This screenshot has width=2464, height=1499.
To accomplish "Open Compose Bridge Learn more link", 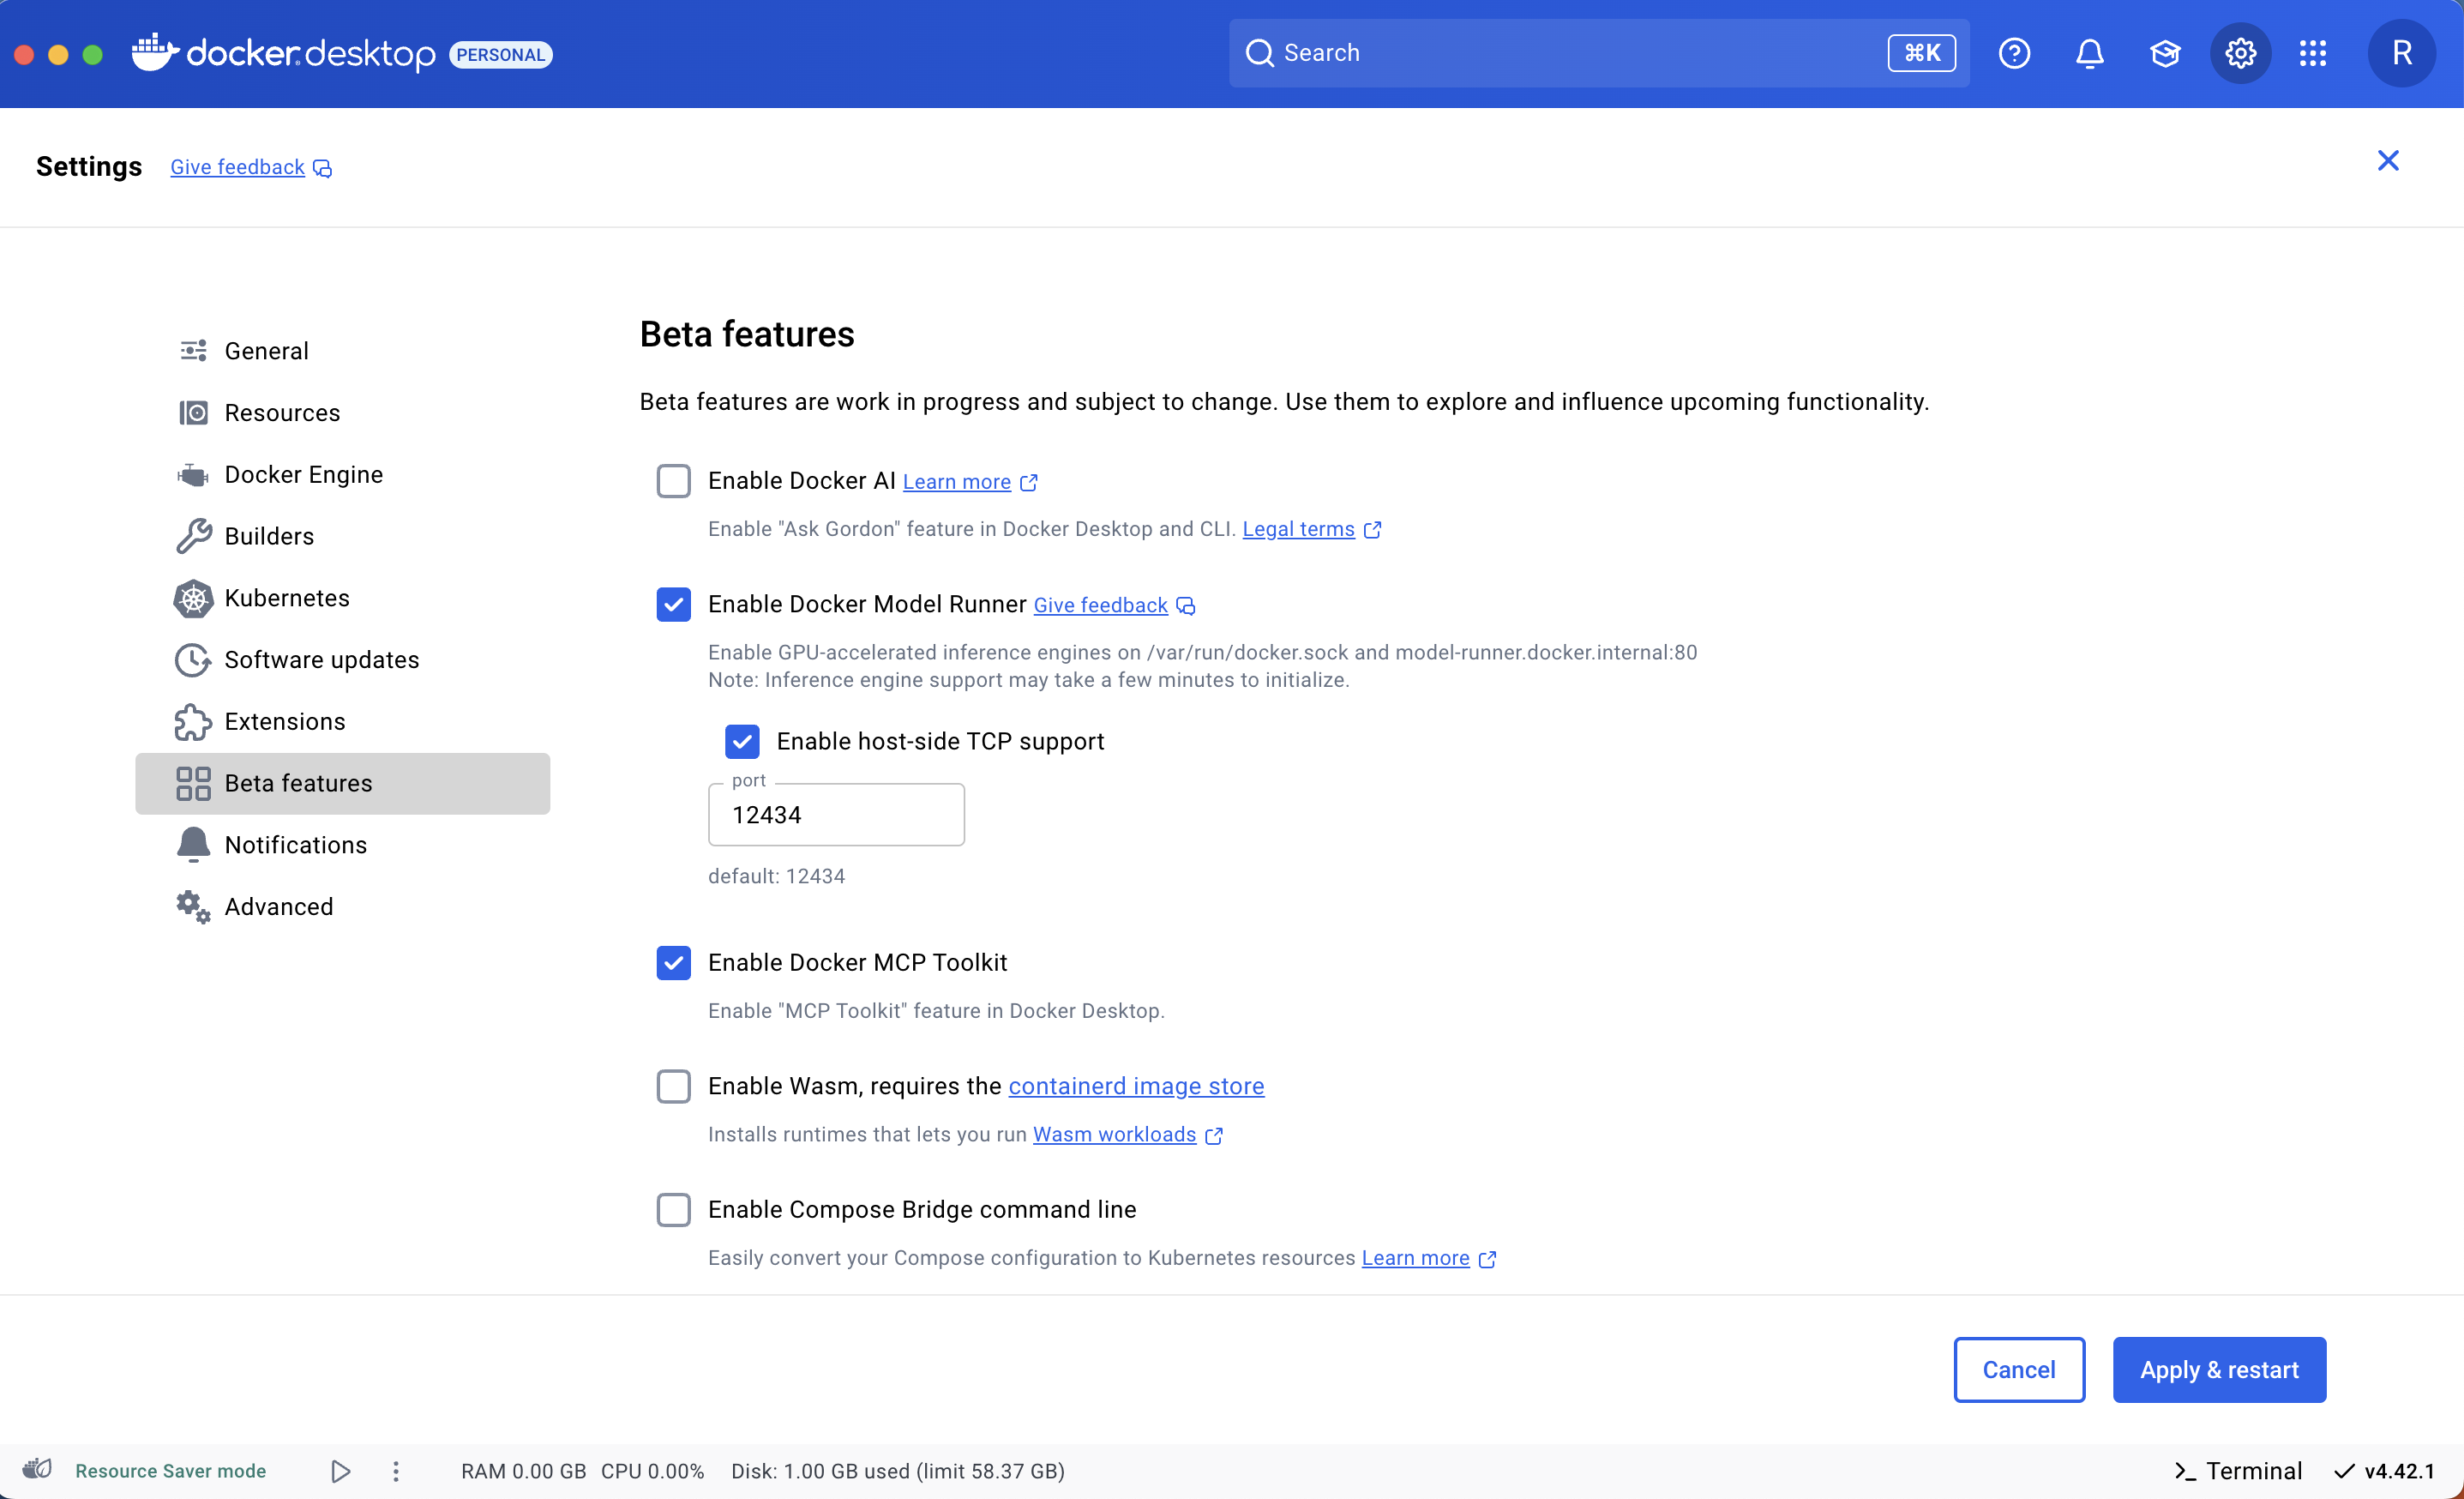I will [x=1415, y=1258].
